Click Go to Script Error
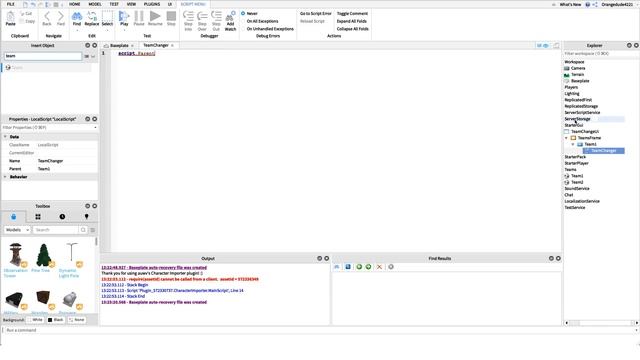This screenshot has height=360, width=640. [x=316, y=13]
